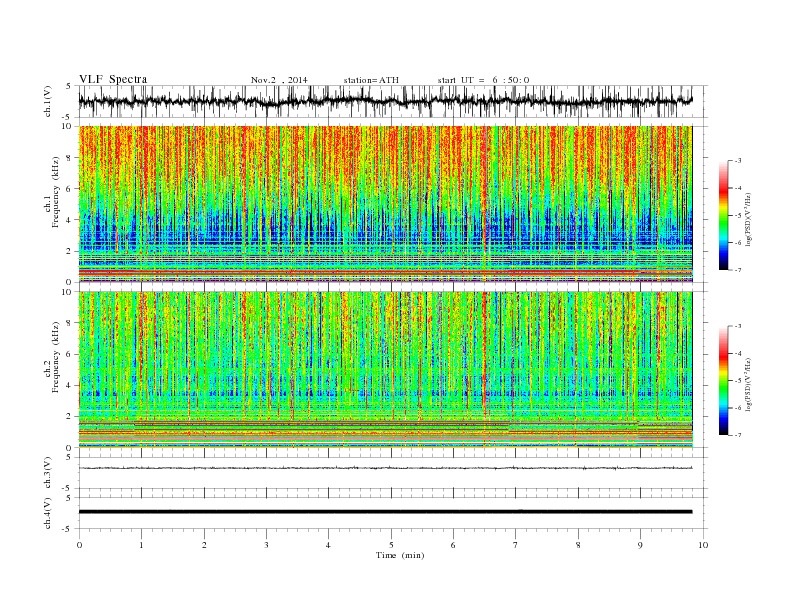Click the ch.4 thick black voltage trace
792x612 pixels.
coord(386,512)
